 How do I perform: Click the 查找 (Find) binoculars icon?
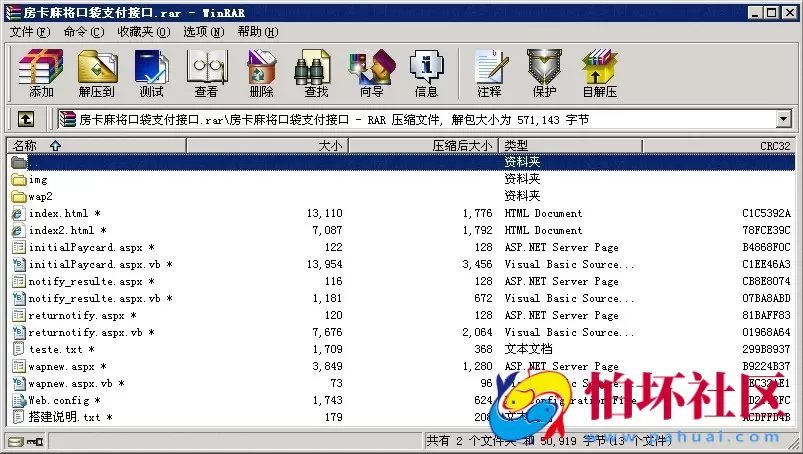point(312,67)
